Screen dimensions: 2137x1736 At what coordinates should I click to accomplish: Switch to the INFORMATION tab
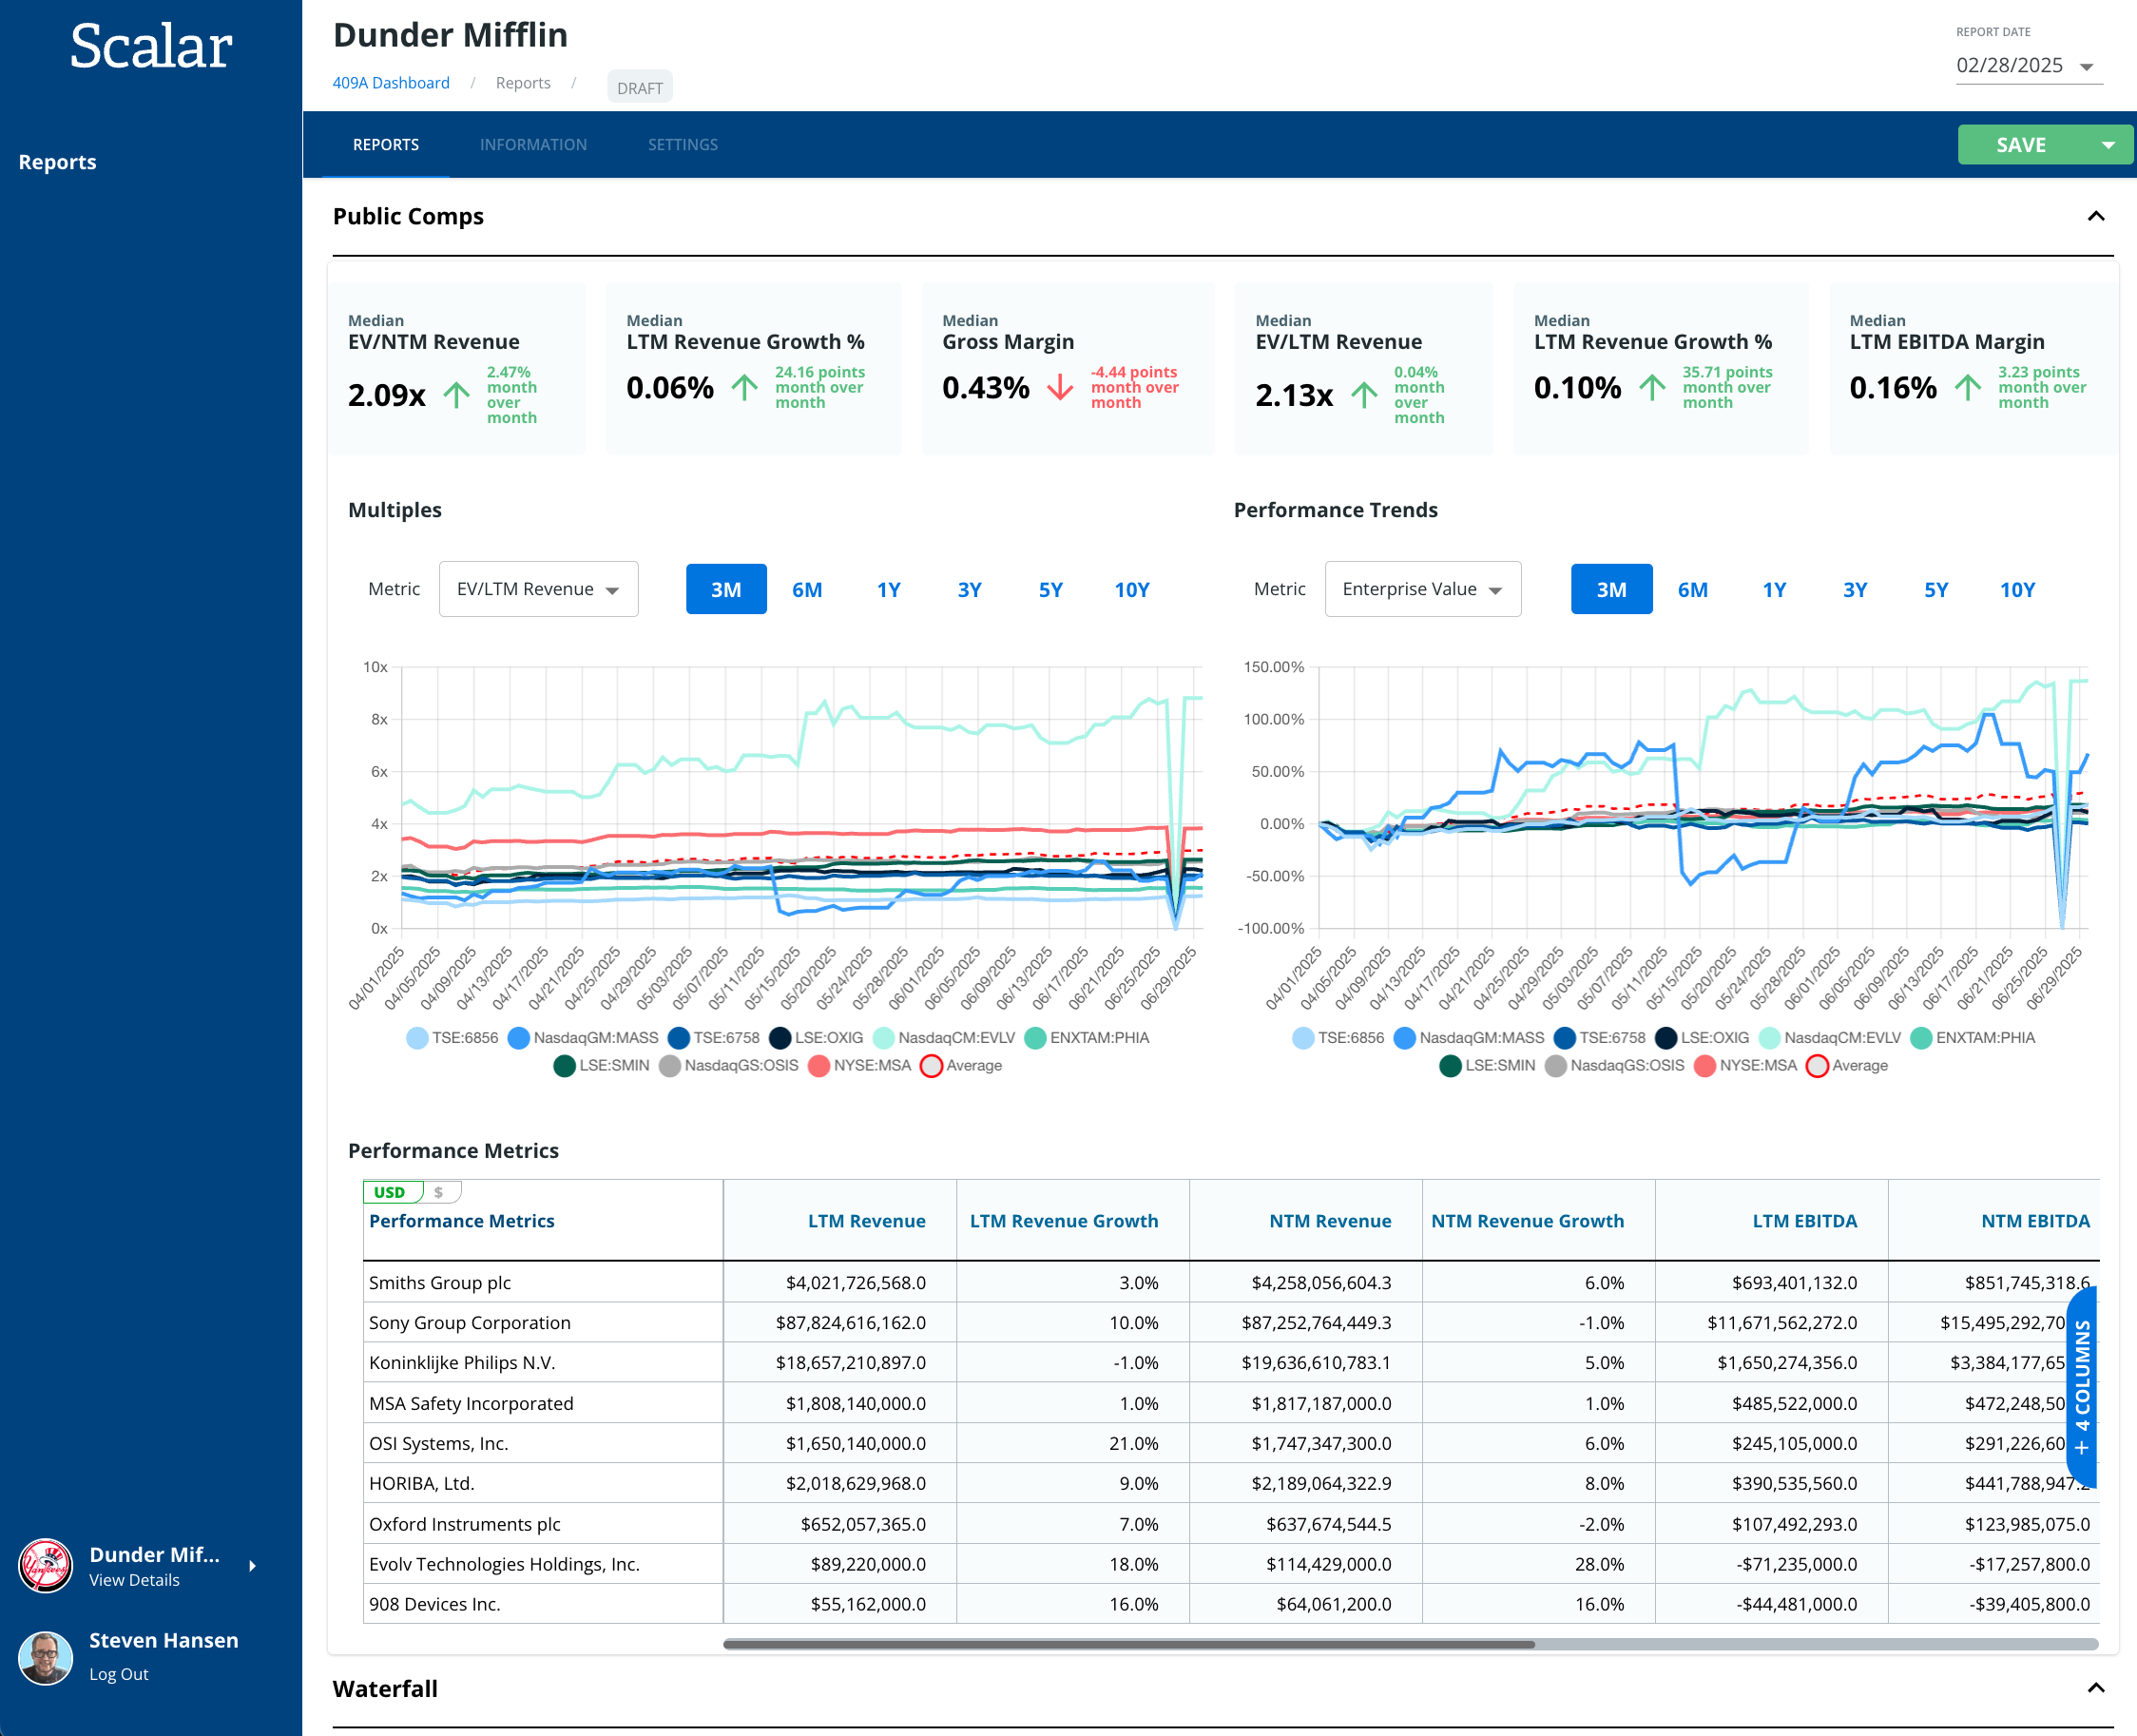pyautogui.click(x=533, y=145)
